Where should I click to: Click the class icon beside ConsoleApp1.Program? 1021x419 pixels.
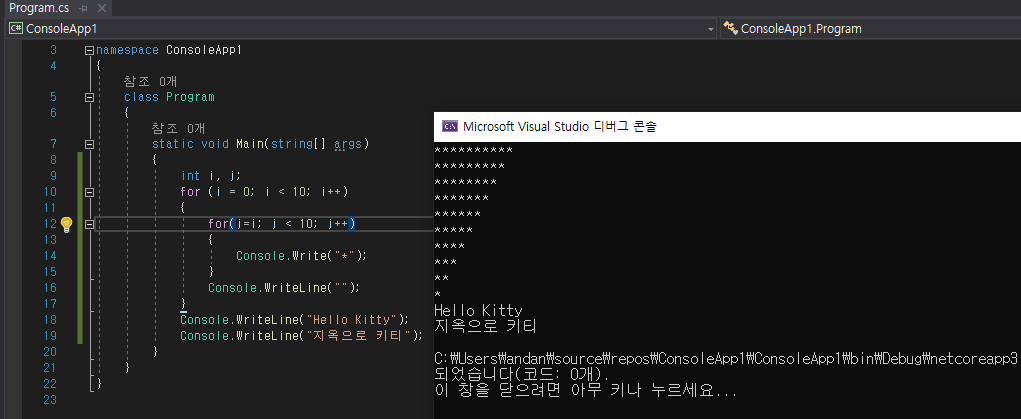click(731, 29)
